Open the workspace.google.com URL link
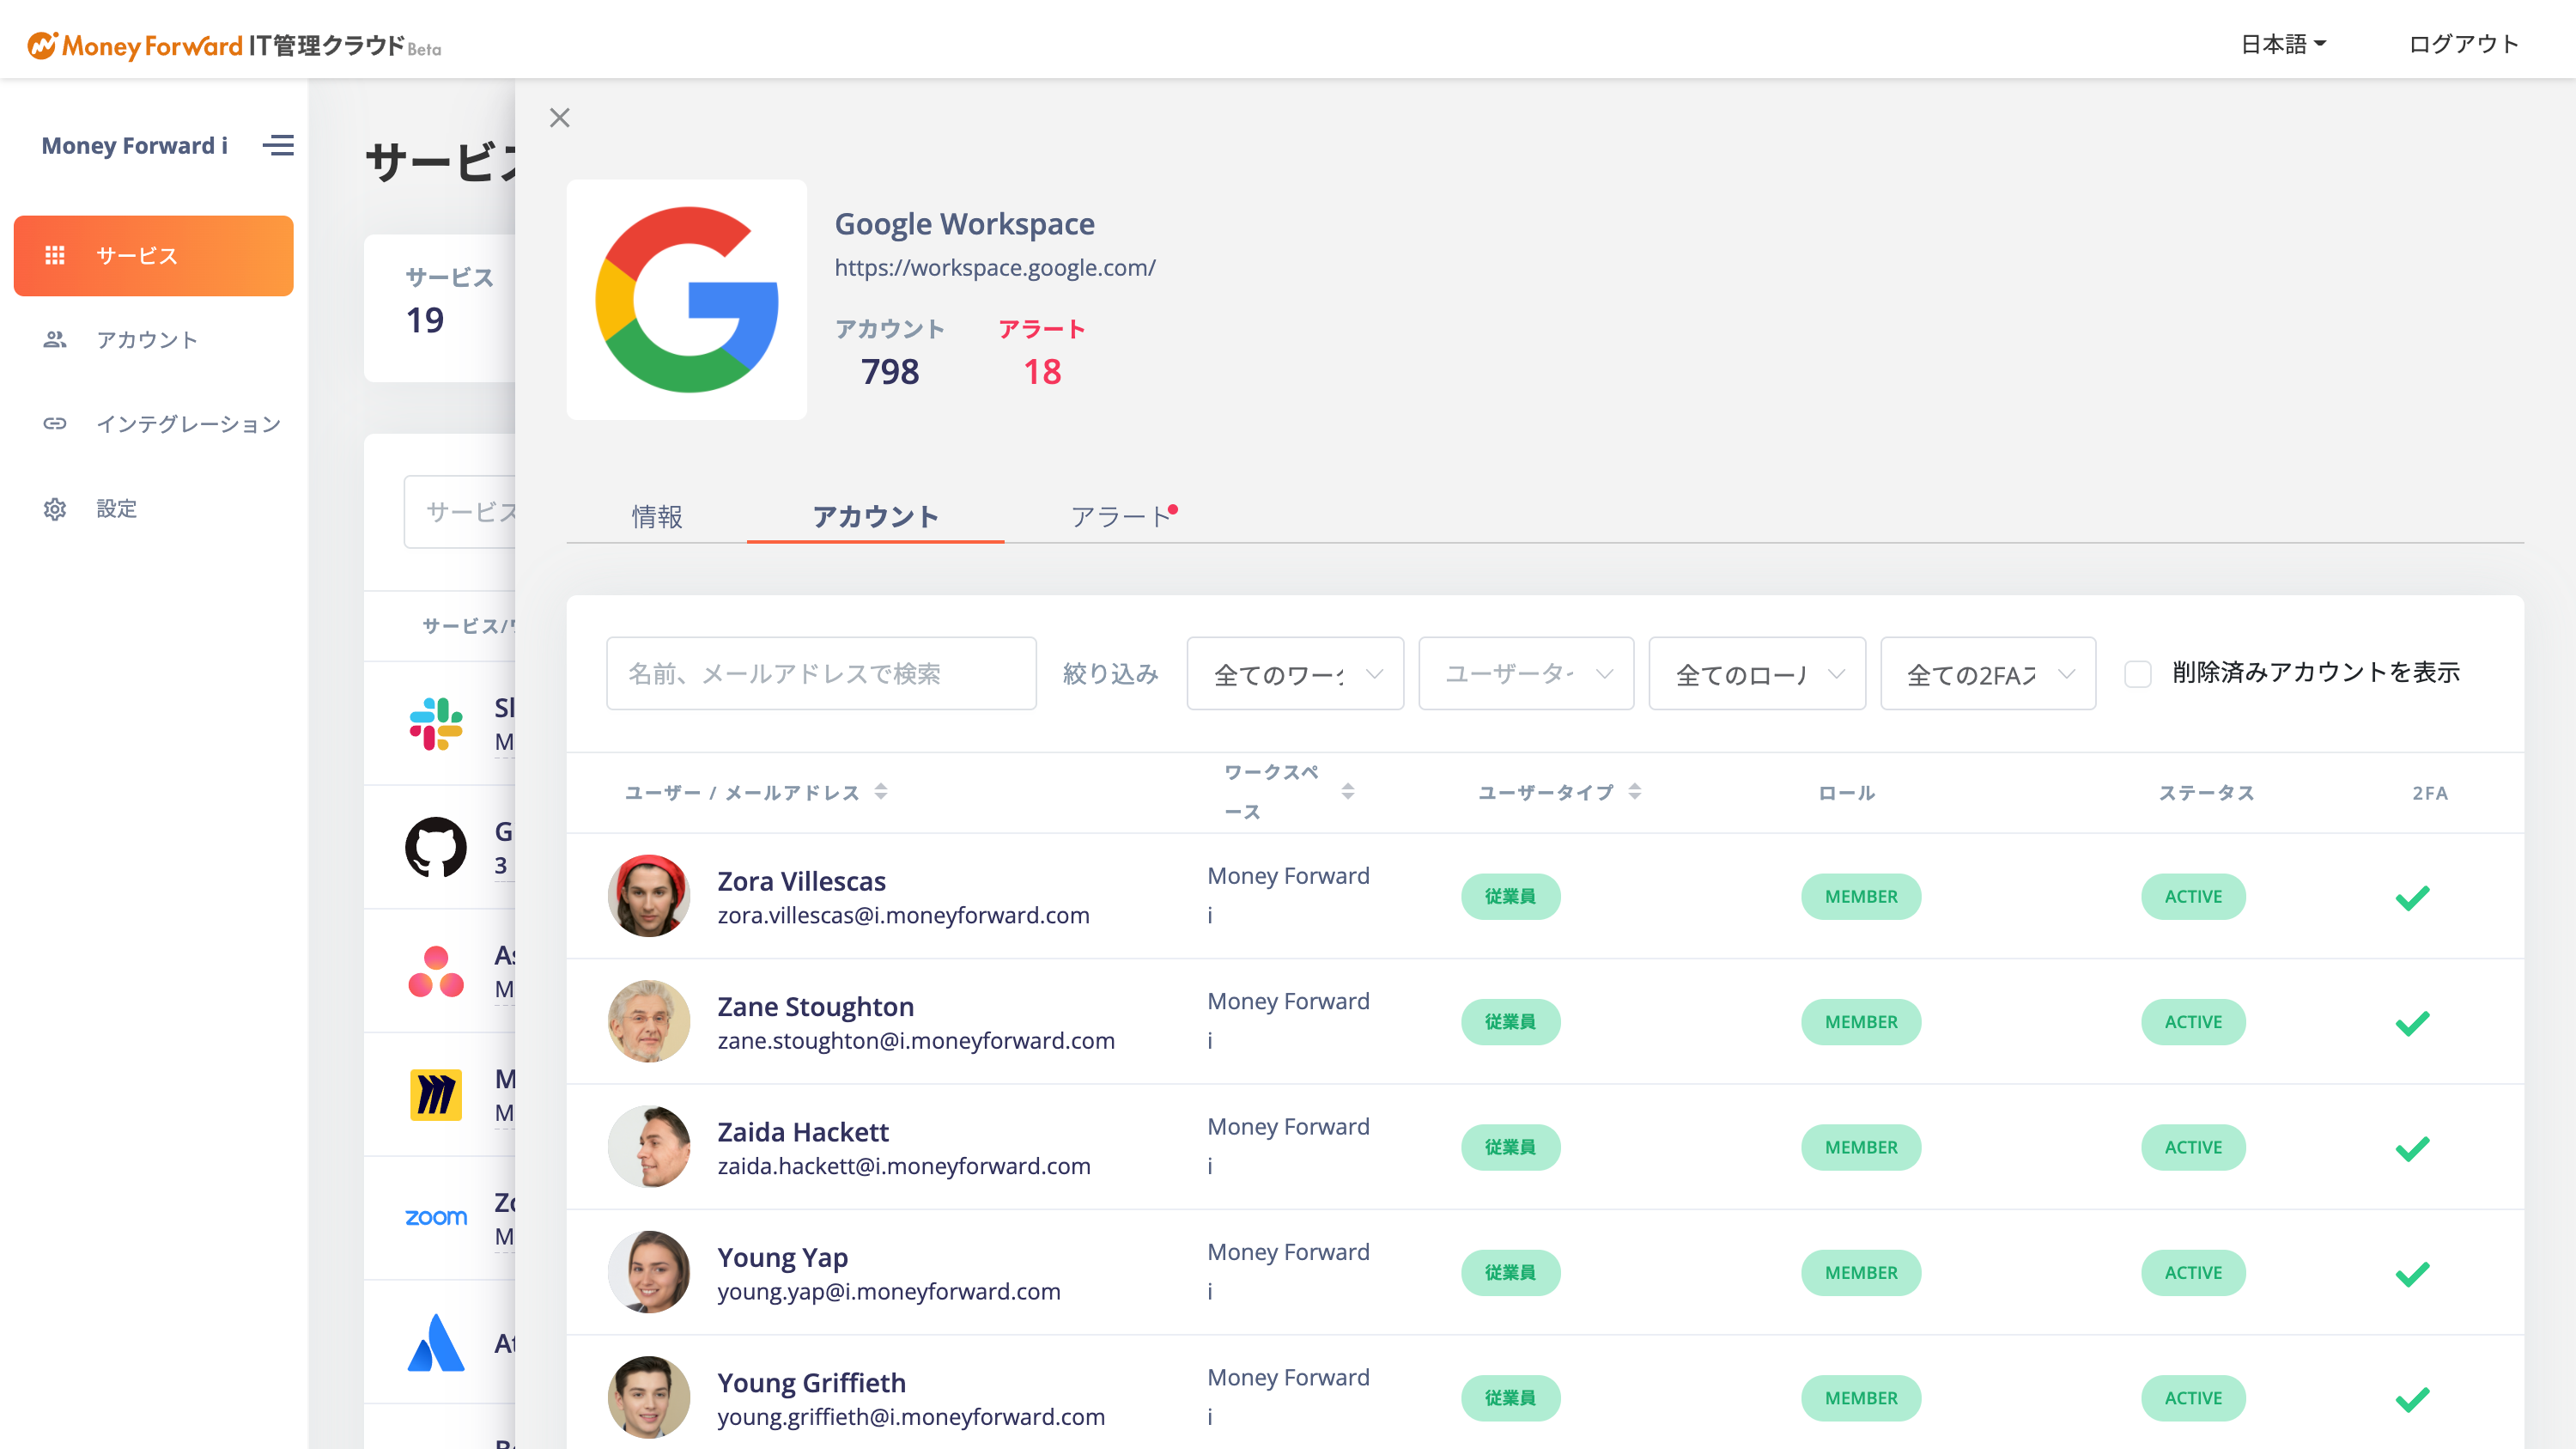2576x1449 pixels. coord(995,268)
